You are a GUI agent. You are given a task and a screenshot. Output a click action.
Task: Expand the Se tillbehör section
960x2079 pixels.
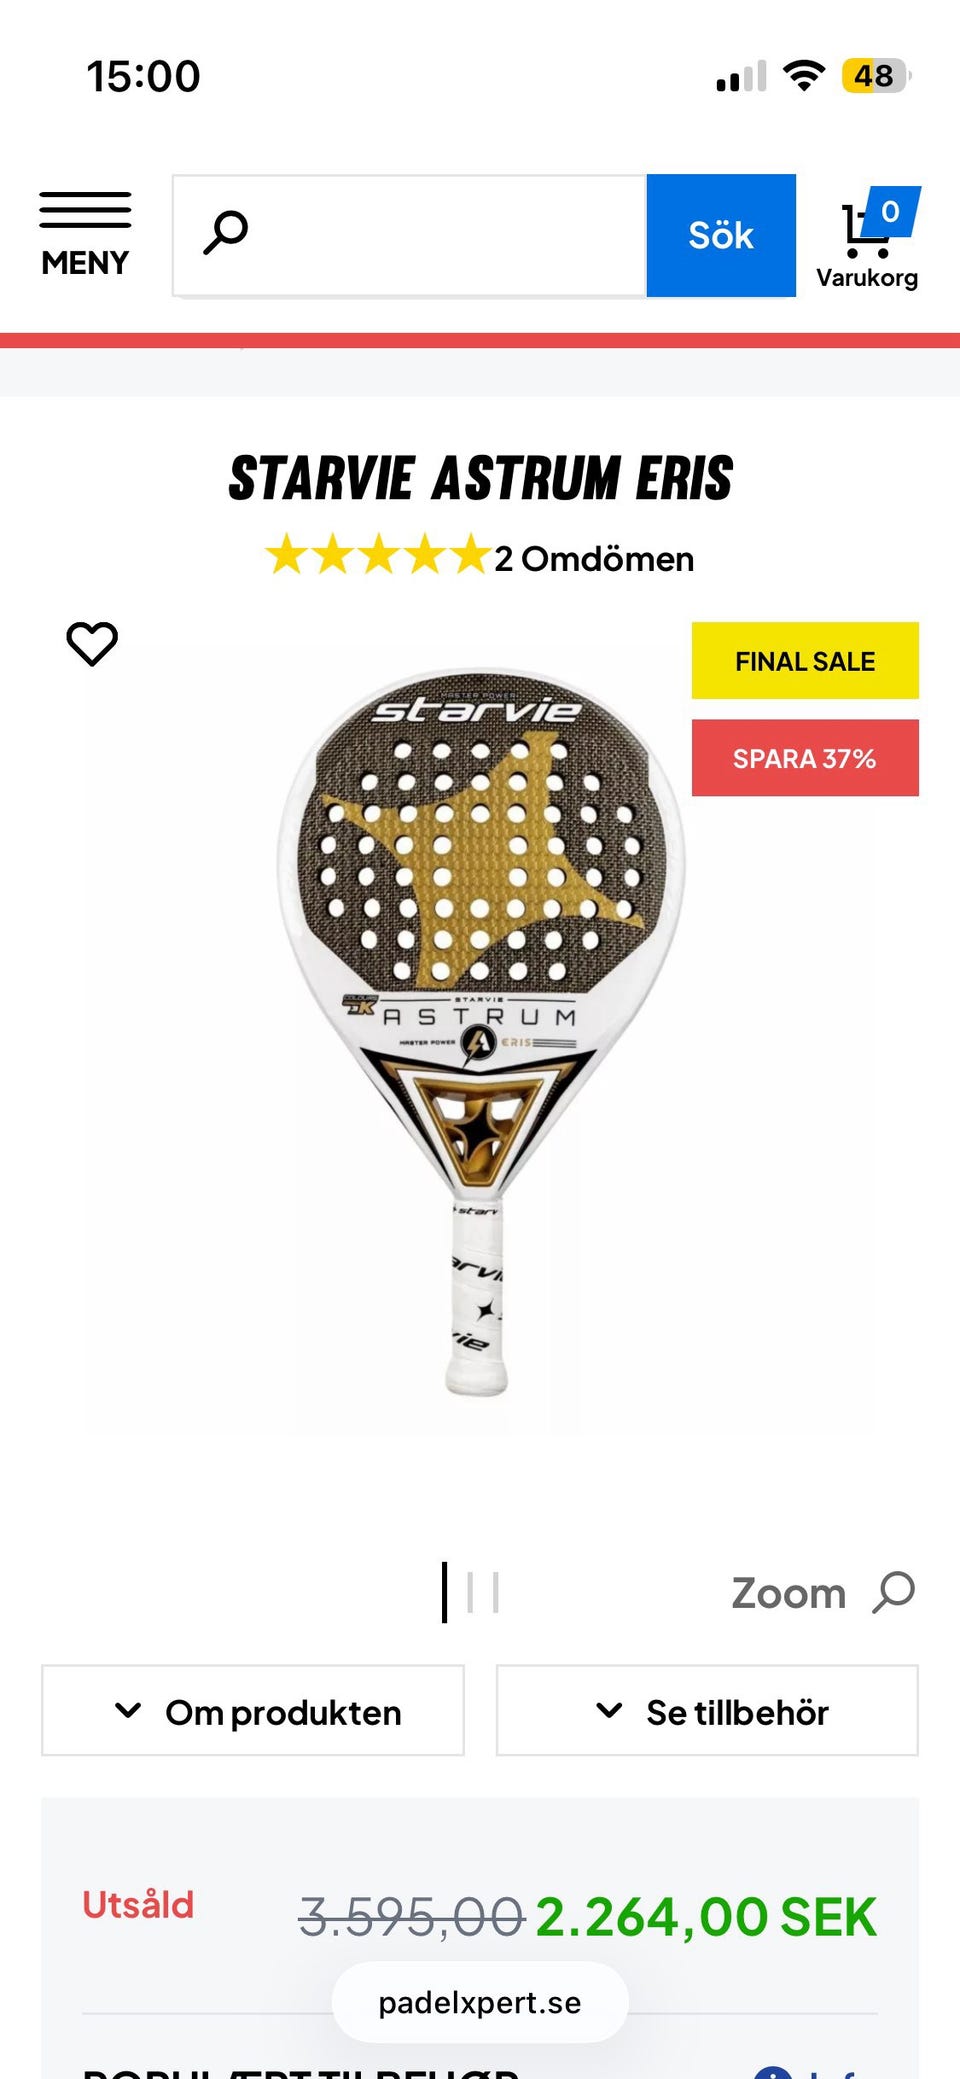[707, 1710]
